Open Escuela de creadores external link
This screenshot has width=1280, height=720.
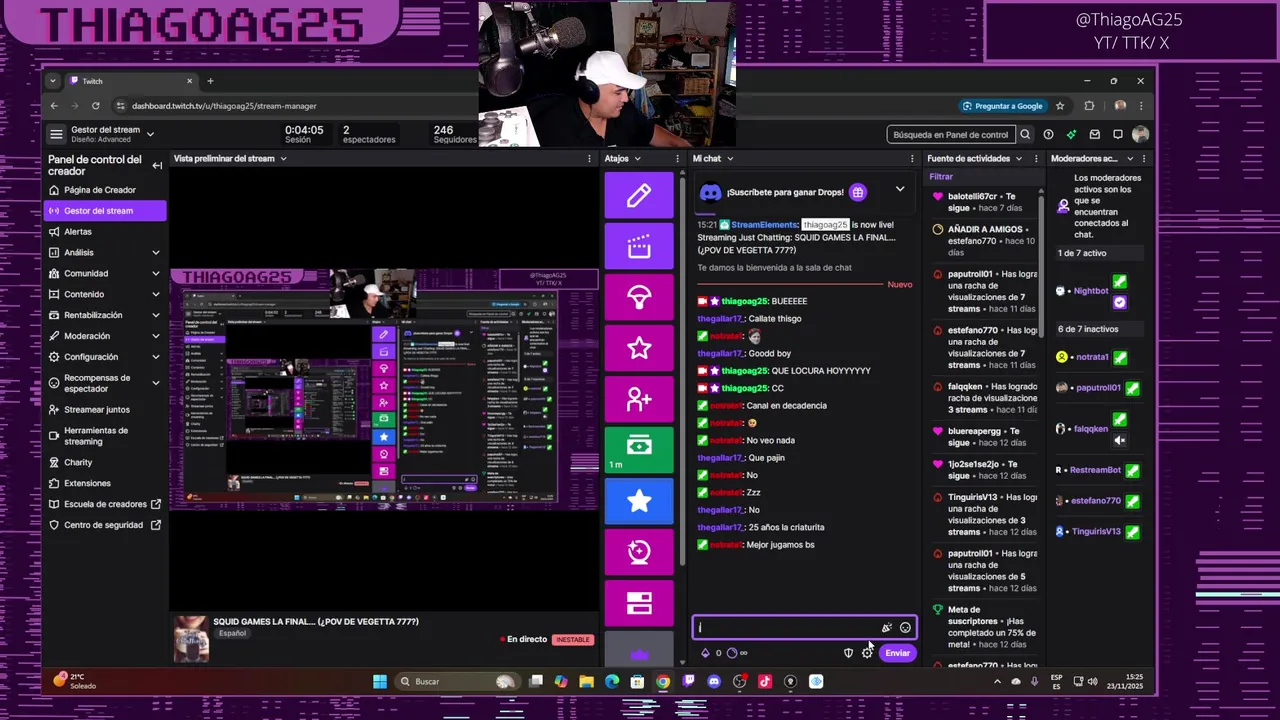coord(105,504)
